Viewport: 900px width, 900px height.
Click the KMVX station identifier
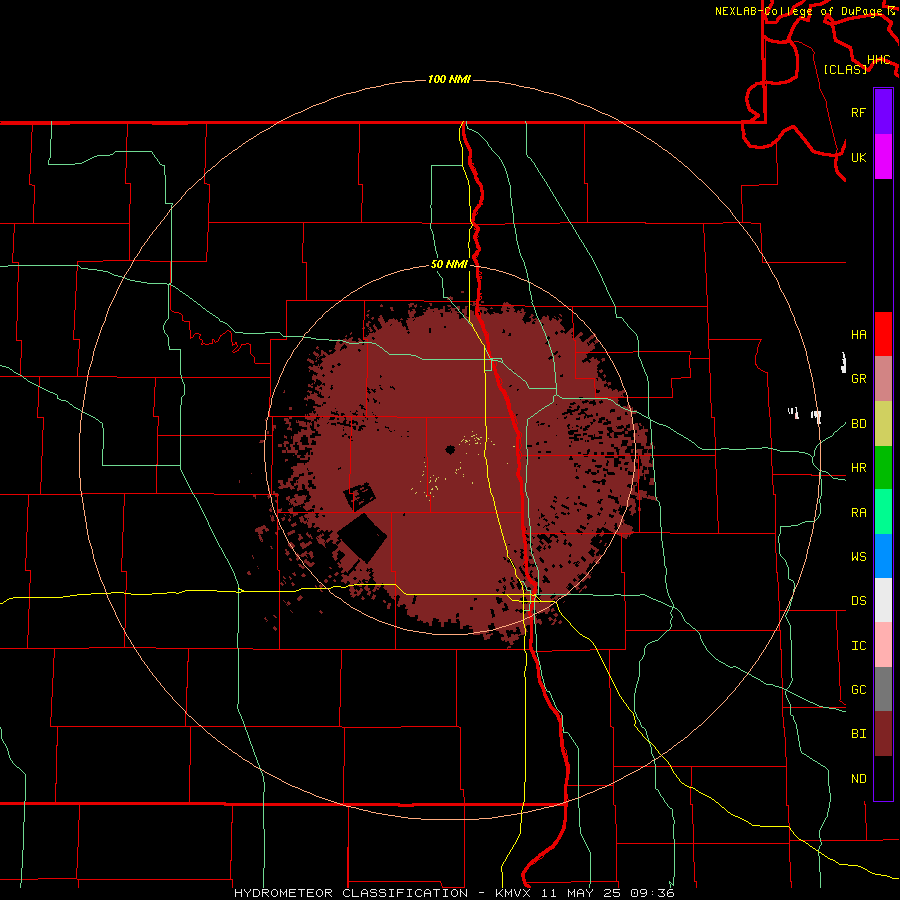[x=515, y=893]
